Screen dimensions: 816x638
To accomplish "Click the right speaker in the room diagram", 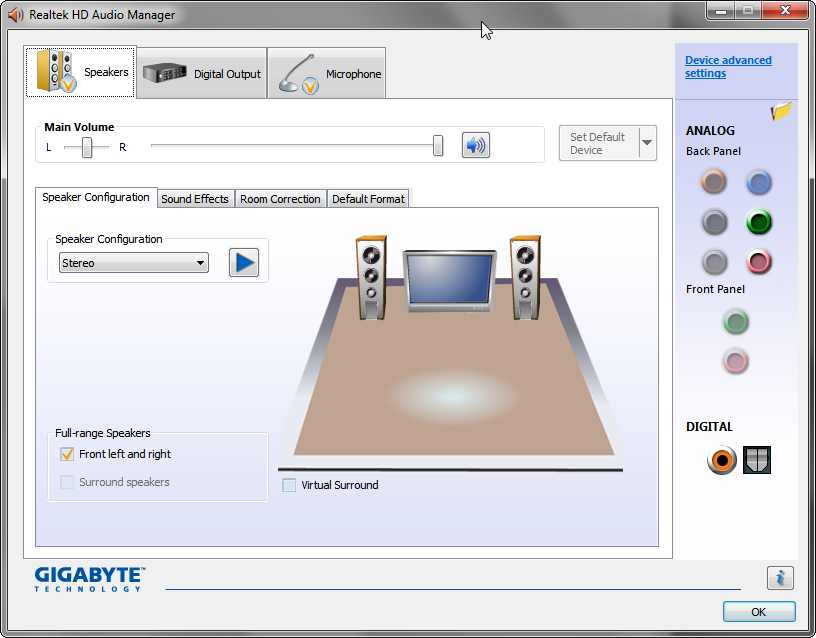I will [x=525, y=277].
